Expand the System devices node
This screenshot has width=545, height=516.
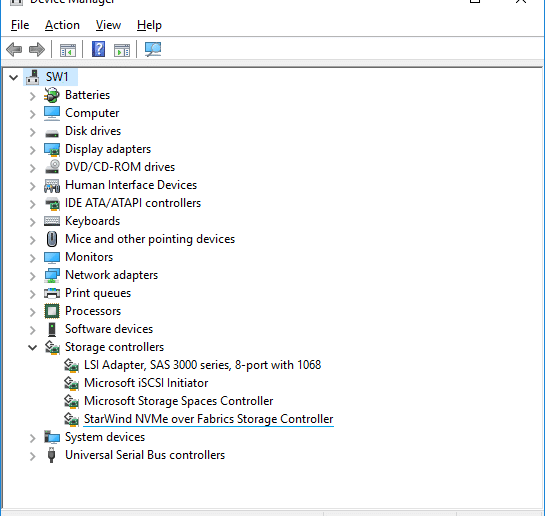(32, 438)
